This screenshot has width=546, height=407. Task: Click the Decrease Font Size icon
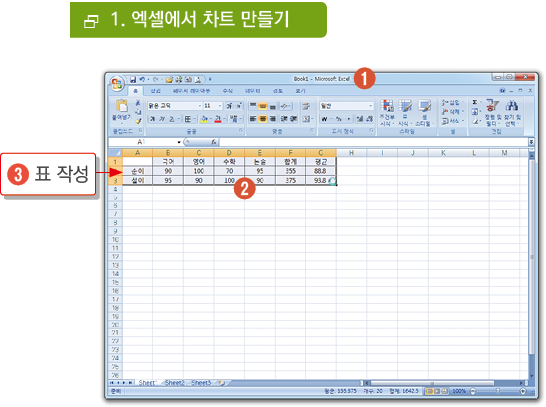point(239,105)
